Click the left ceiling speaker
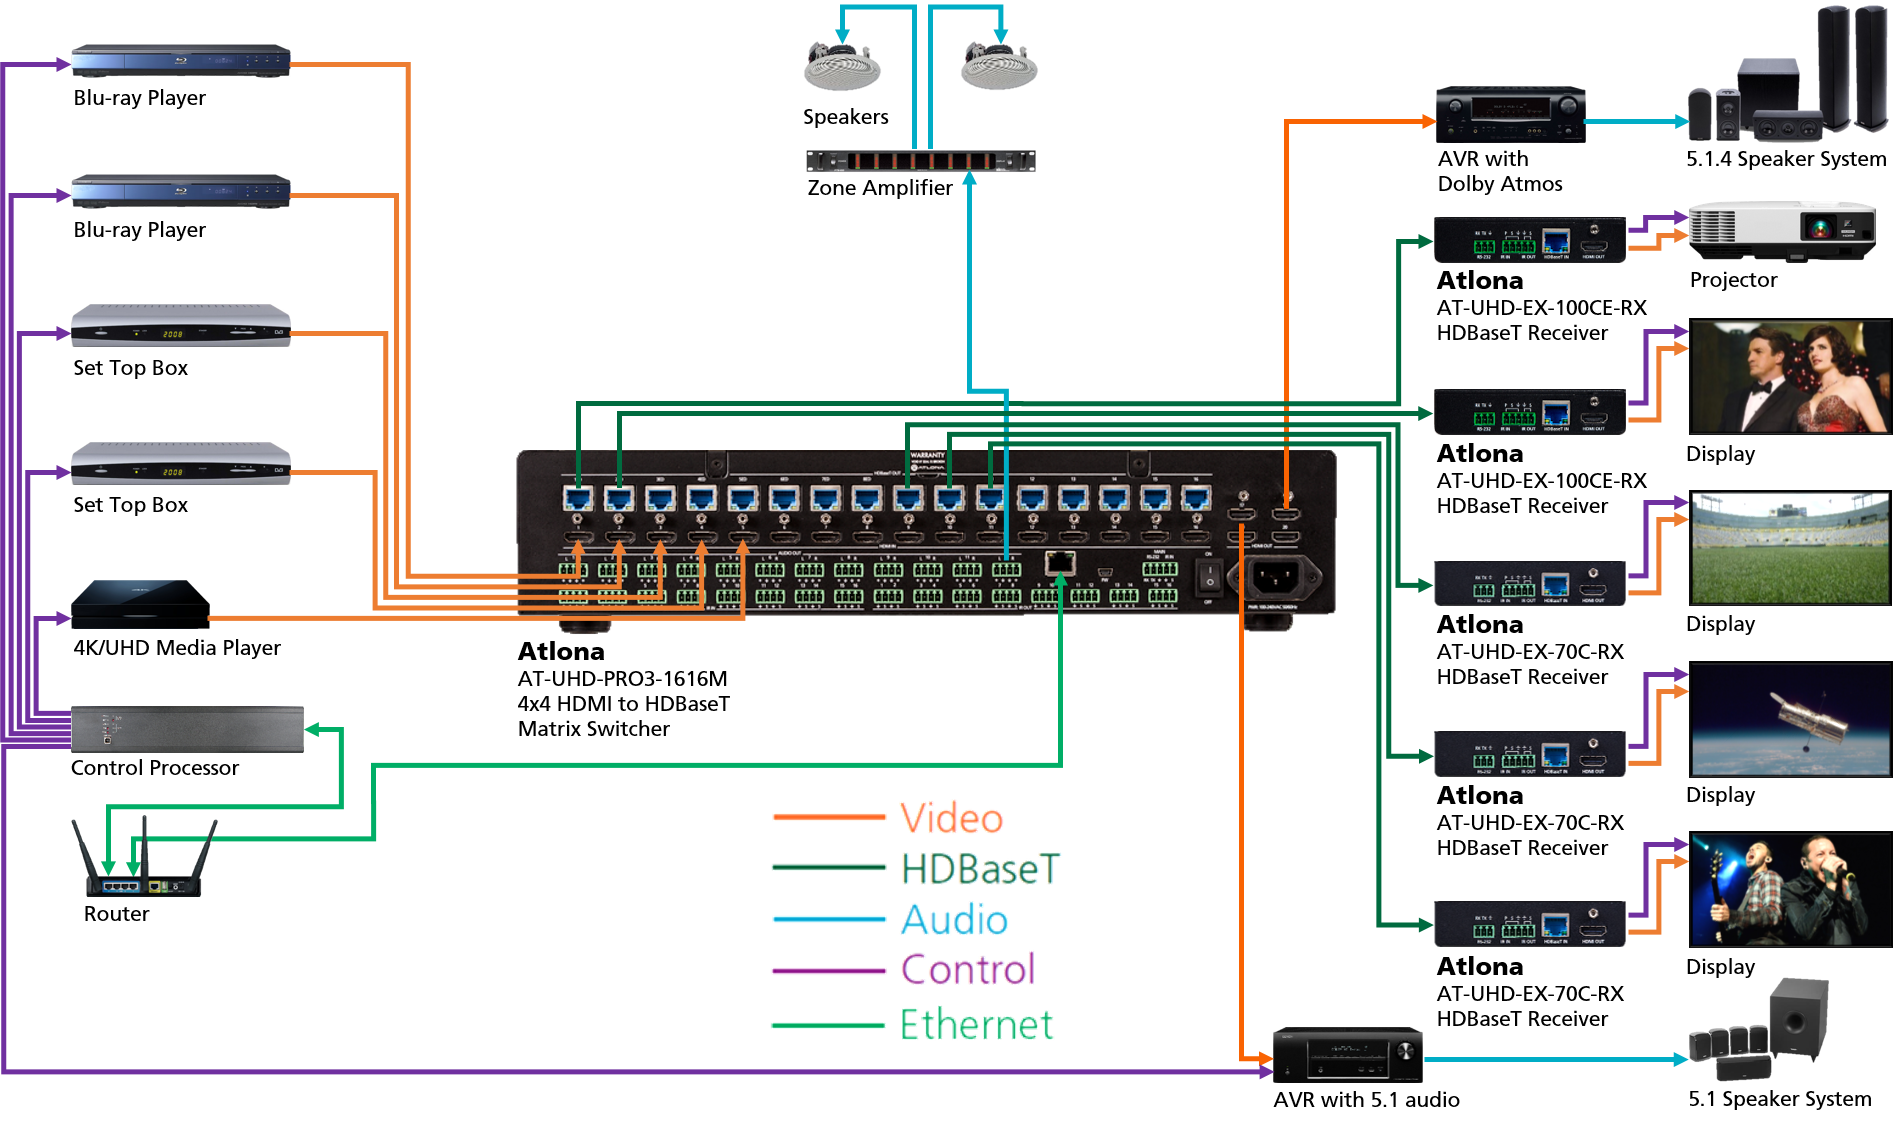This screenshot has width=1904, height=1125. point(842,67)
